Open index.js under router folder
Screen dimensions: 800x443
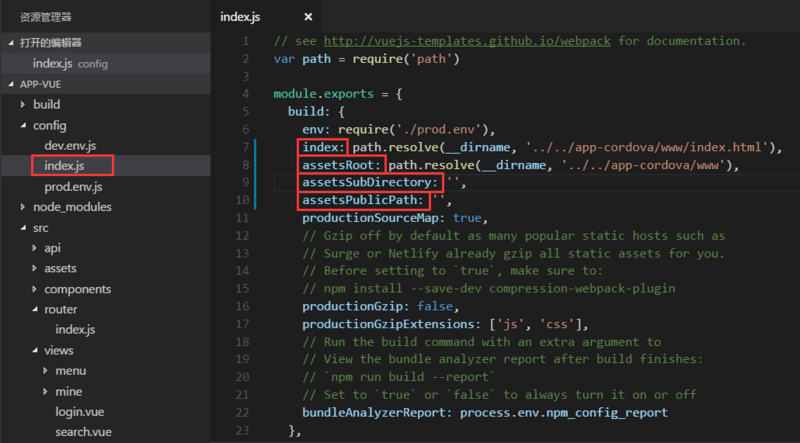(76, 330)
